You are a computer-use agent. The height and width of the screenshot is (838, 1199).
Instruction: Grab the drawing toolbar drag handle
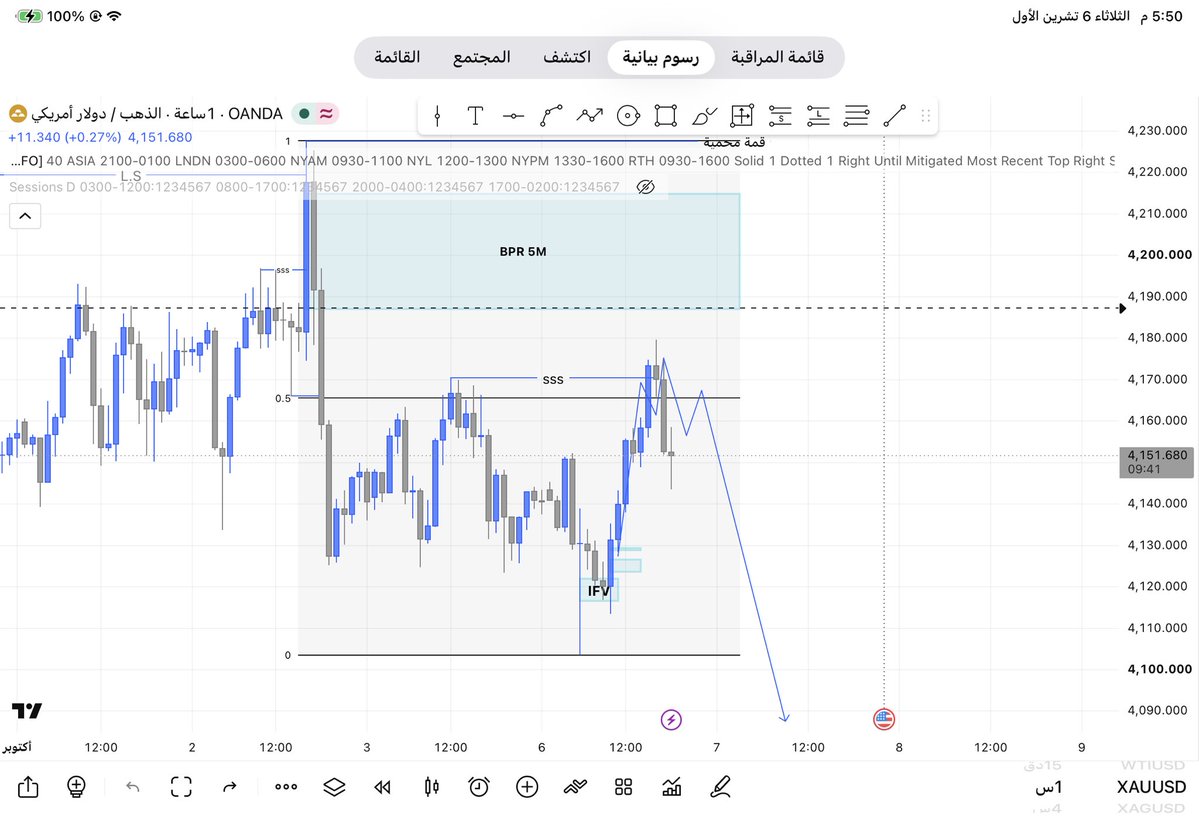click(925, 116)
